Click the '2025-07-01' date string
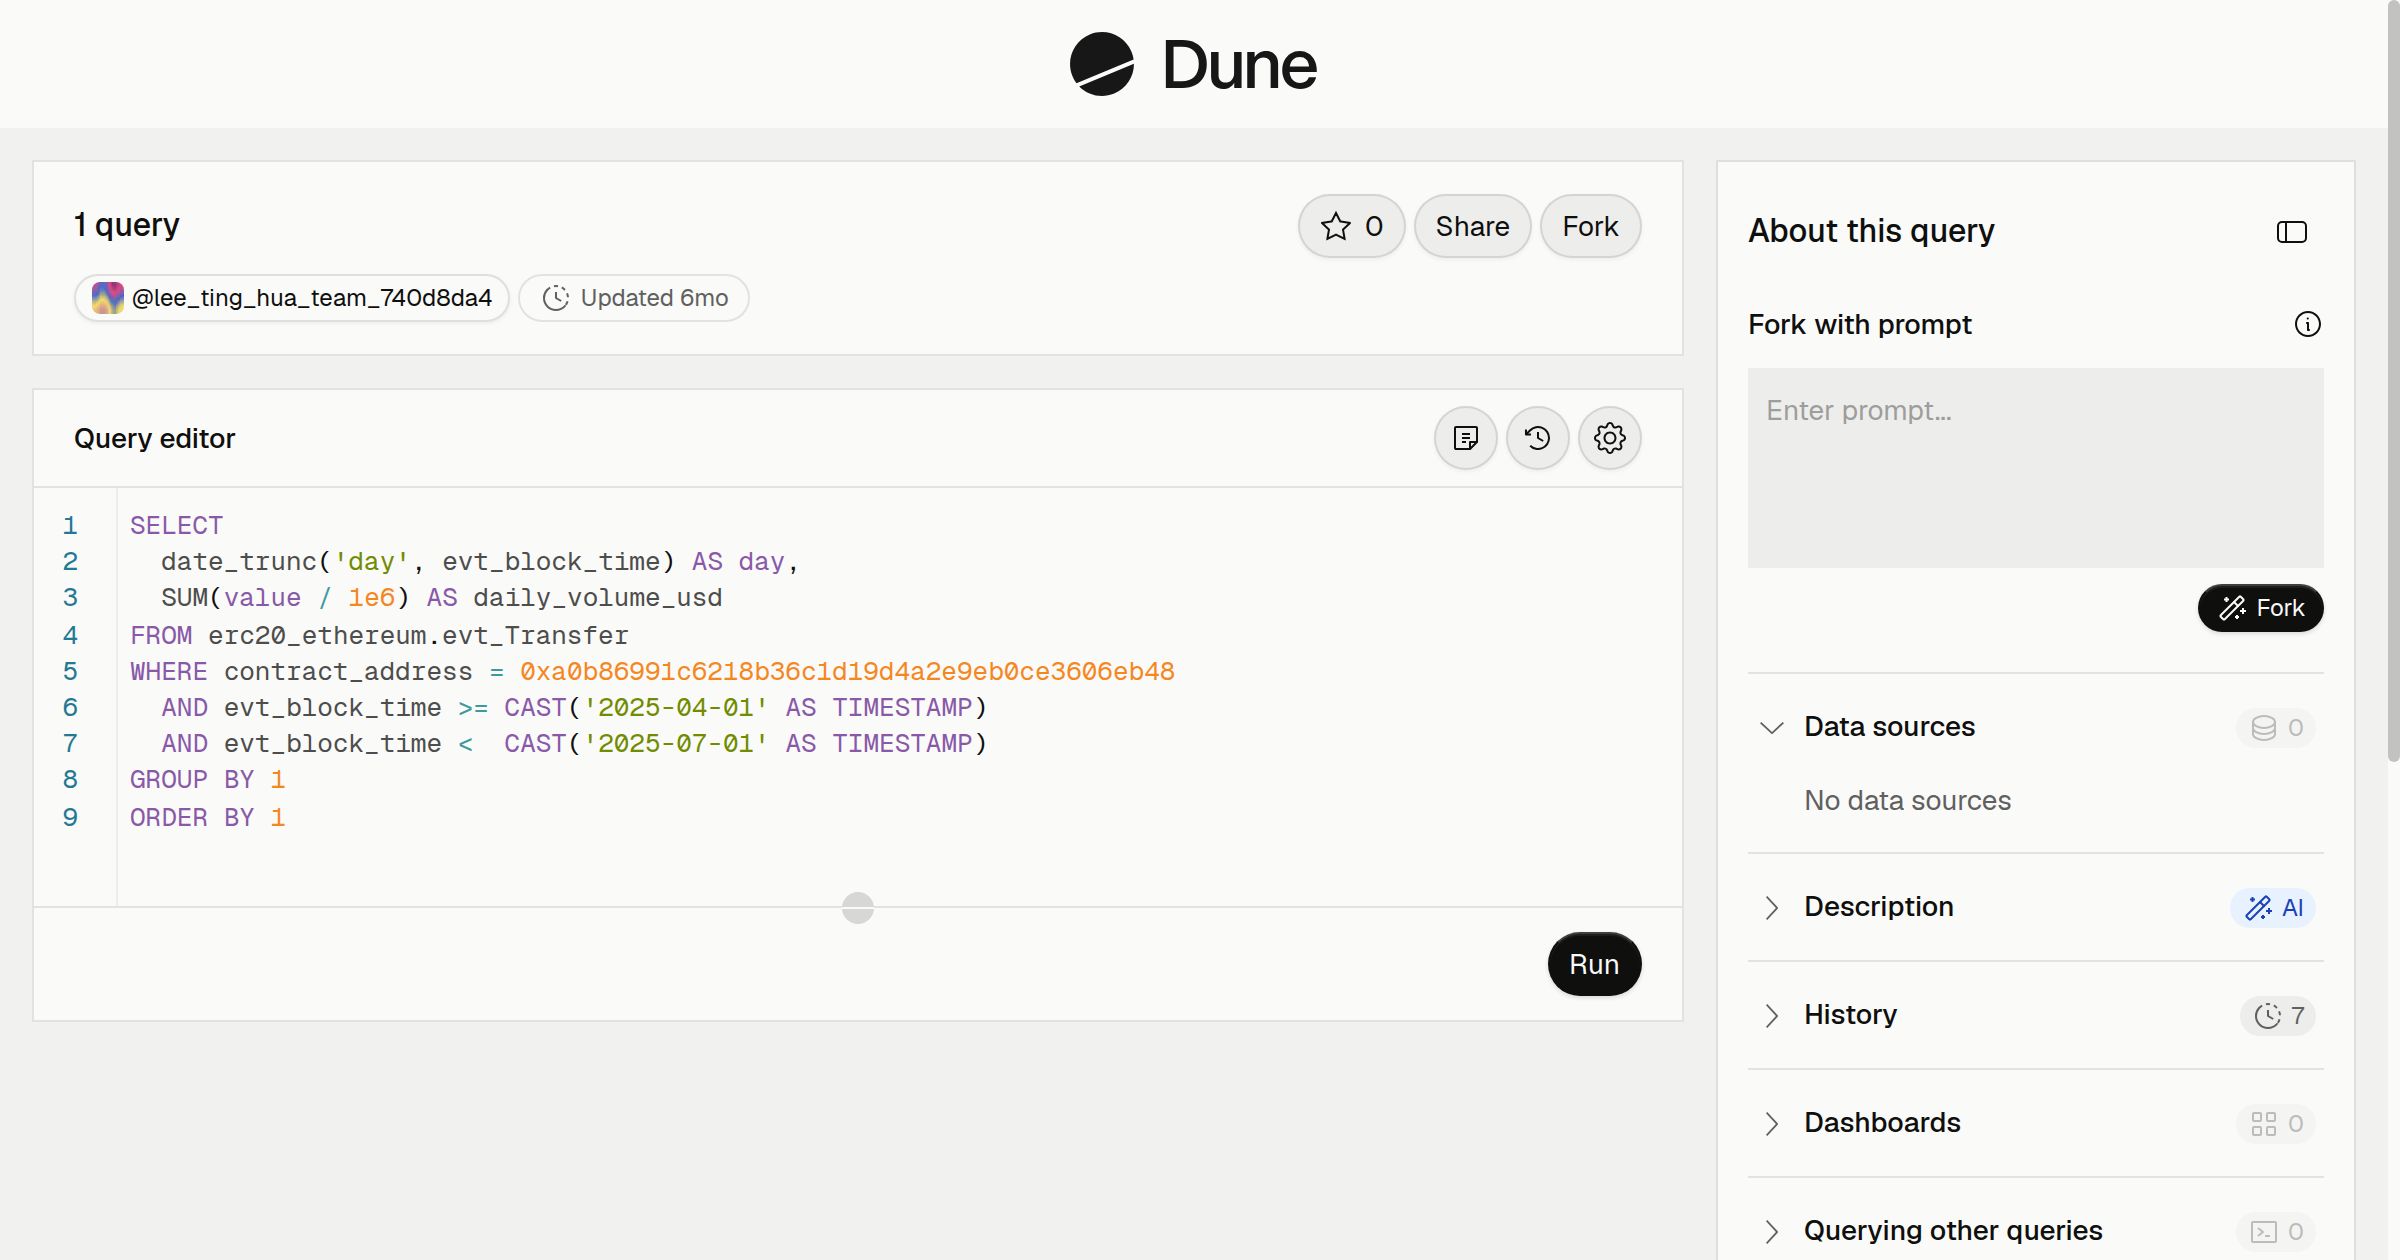Image resolution: width=2400 pixels, height=1260 pixels. [676, 744]
